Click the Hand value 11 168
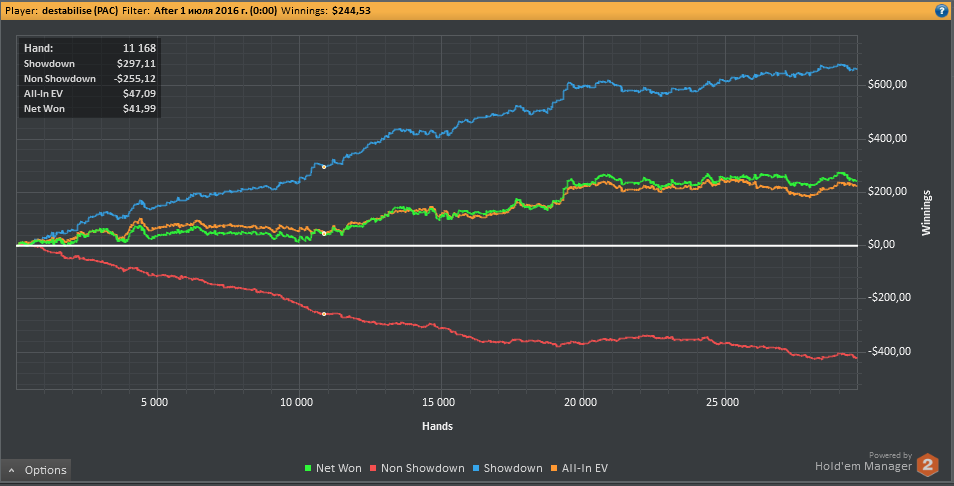 click(139, 47)
